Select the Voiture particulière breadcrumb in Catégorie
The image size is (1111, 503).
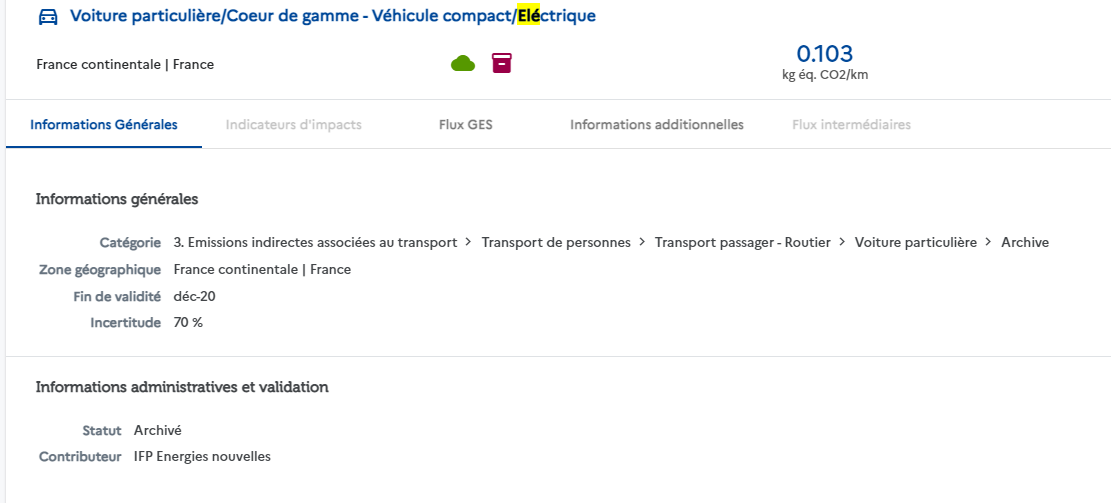pyautogui.click(x=915, y=242)
